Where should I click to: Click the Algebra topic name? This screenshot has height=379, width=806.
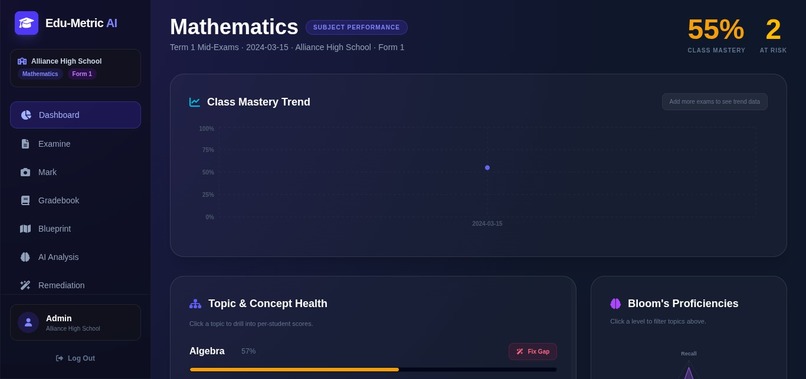207,351
